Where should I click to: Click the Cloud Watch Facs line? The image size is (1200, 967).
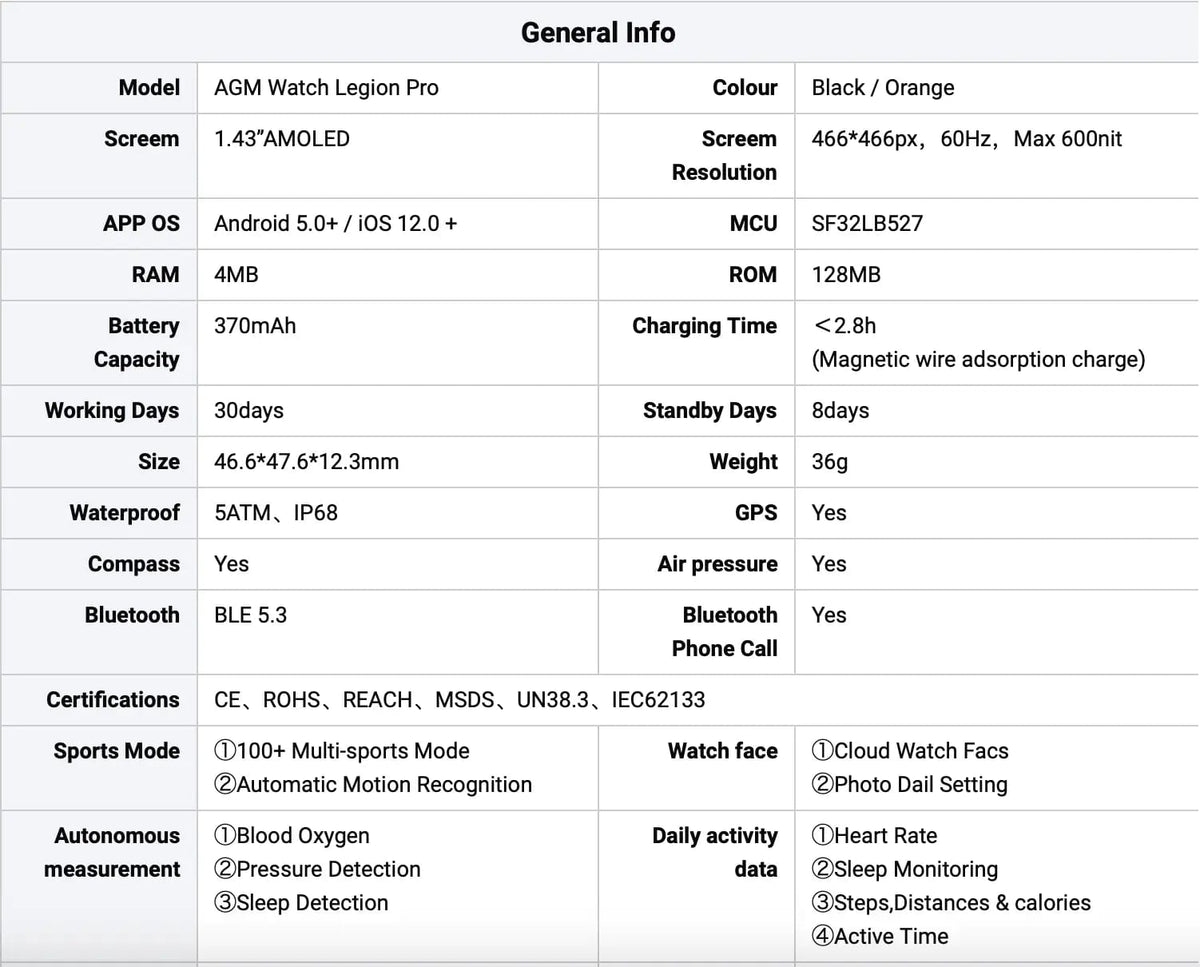(x=910, y=751)
